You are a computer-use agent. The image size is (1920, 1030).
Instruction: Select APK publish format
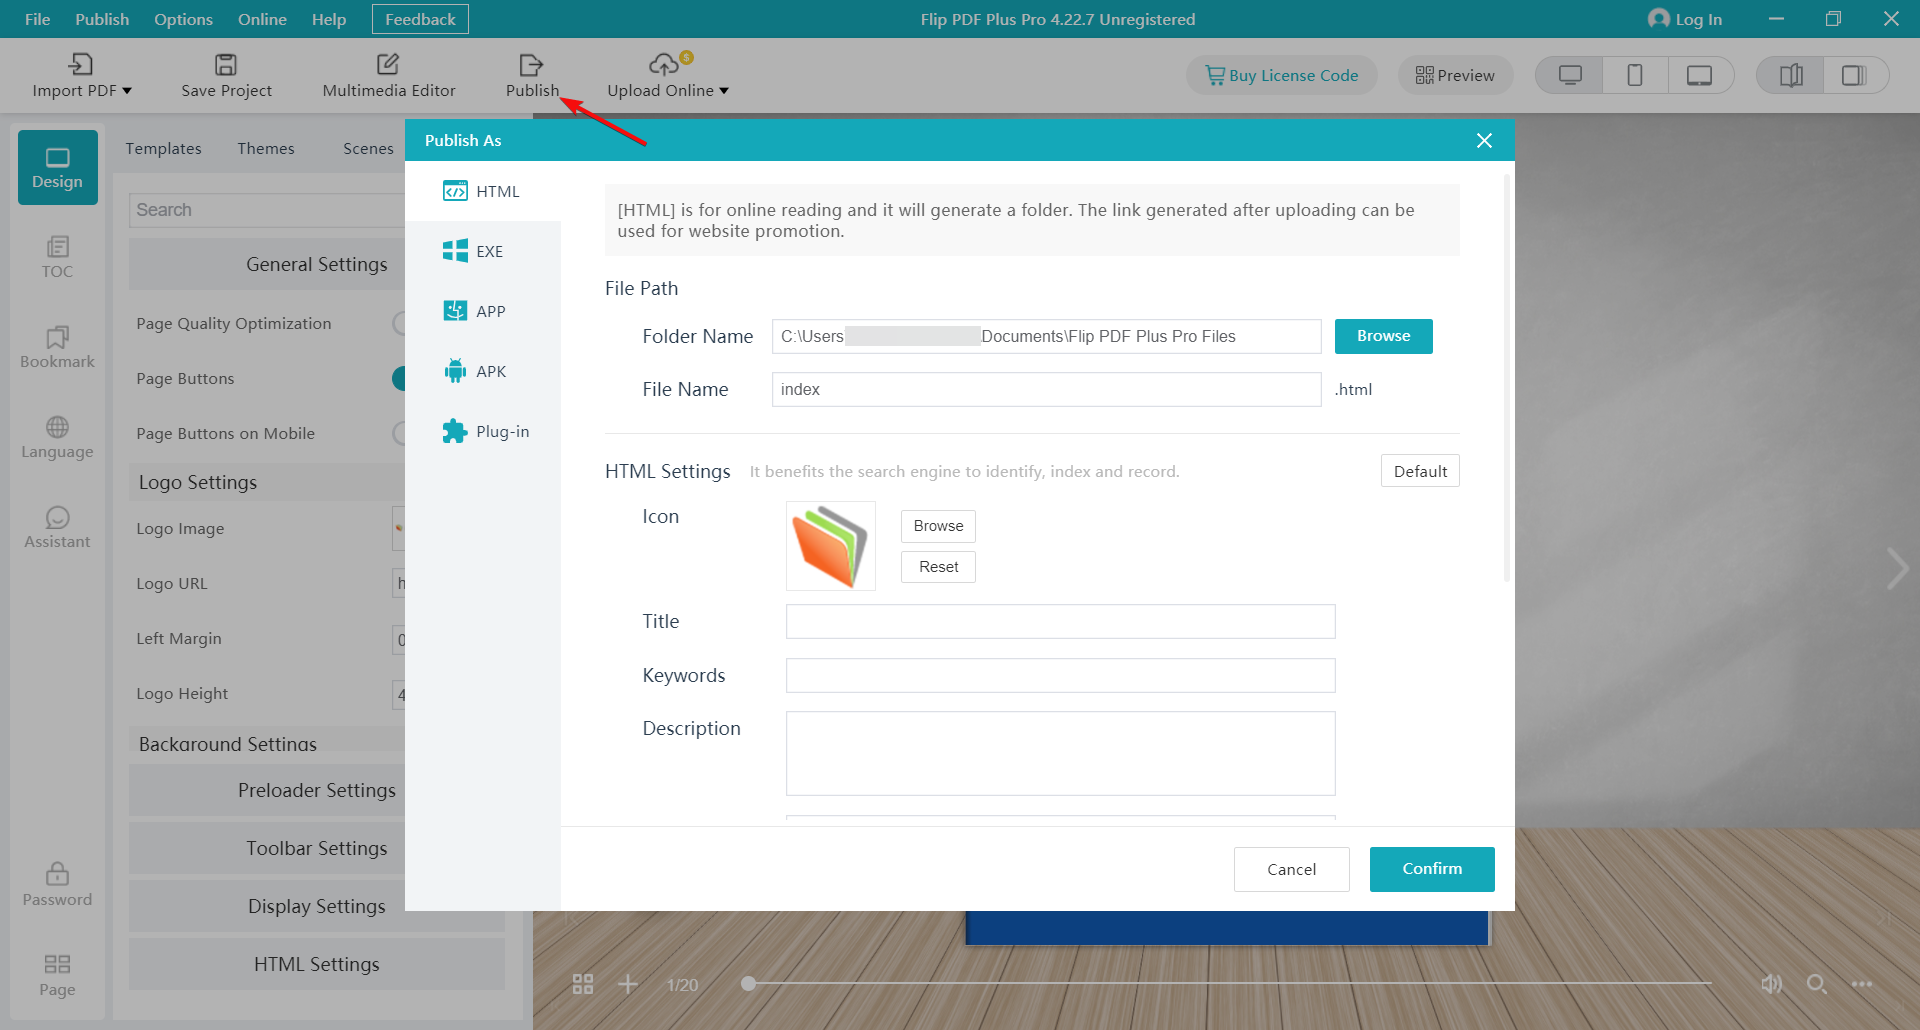tap(483, 371)
